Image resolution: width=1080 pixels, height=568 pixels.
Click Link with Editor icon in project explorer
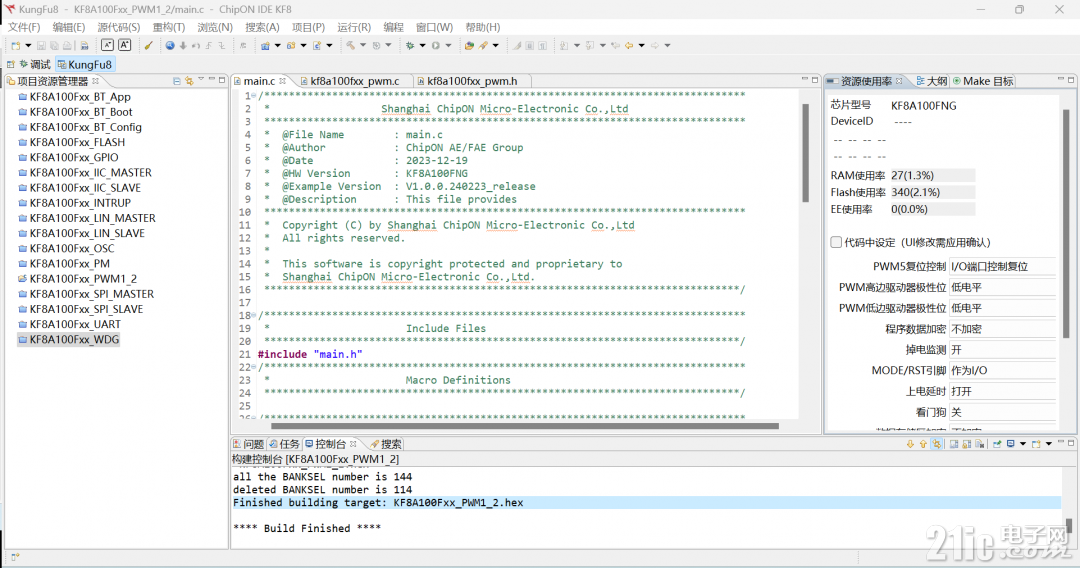(x=189, y=81)
